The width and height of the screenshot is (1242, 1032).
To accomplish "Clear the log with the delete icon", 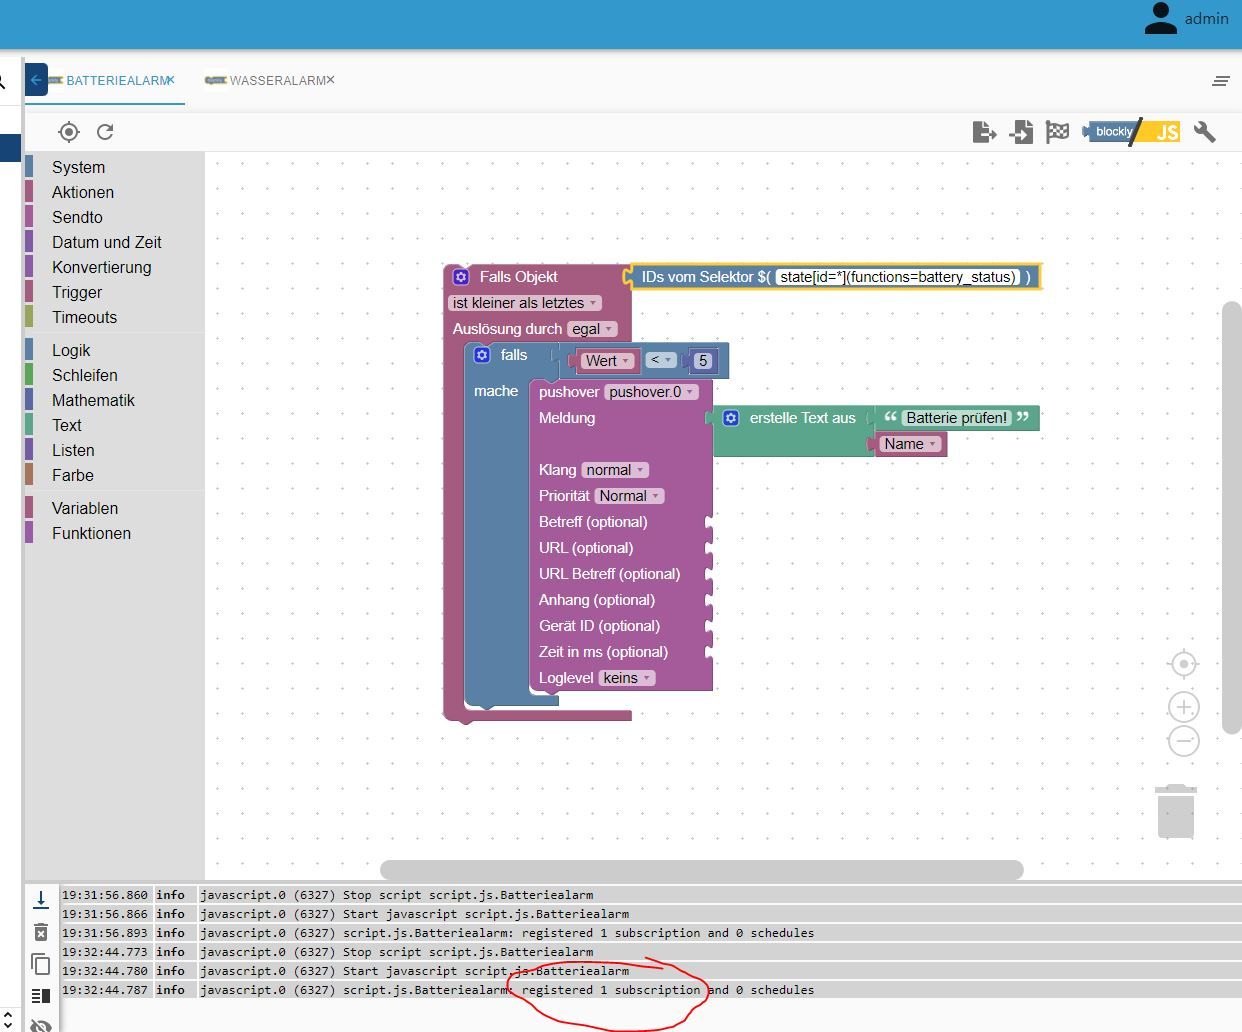I will (x=41, y=932).
